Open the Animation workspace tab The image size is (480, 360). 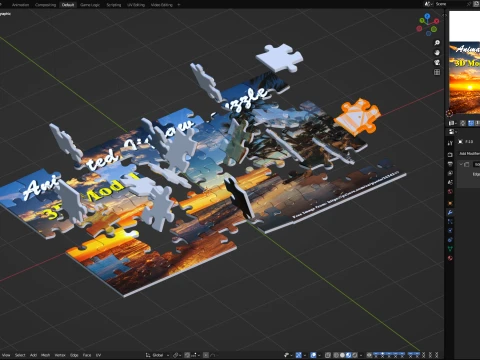click(20, 5)
